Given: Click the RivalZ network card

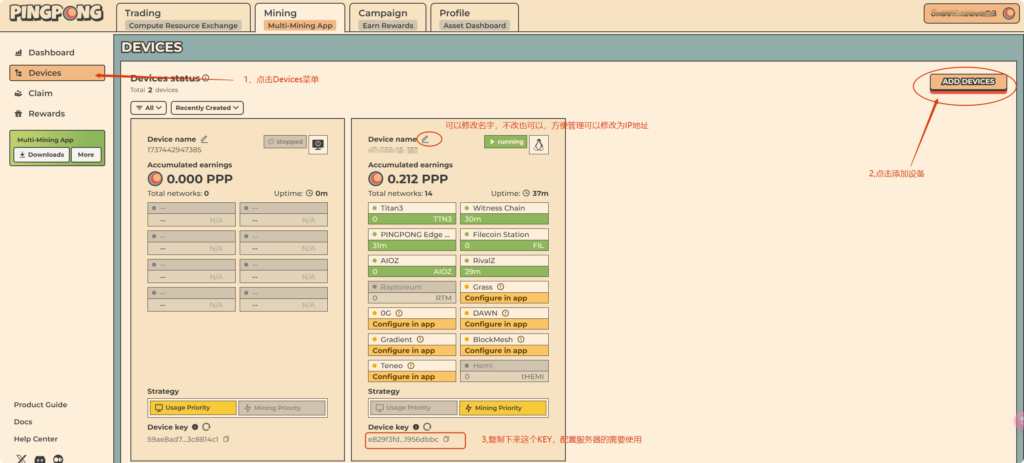Looking at the screenshot, I should (504, 266).
